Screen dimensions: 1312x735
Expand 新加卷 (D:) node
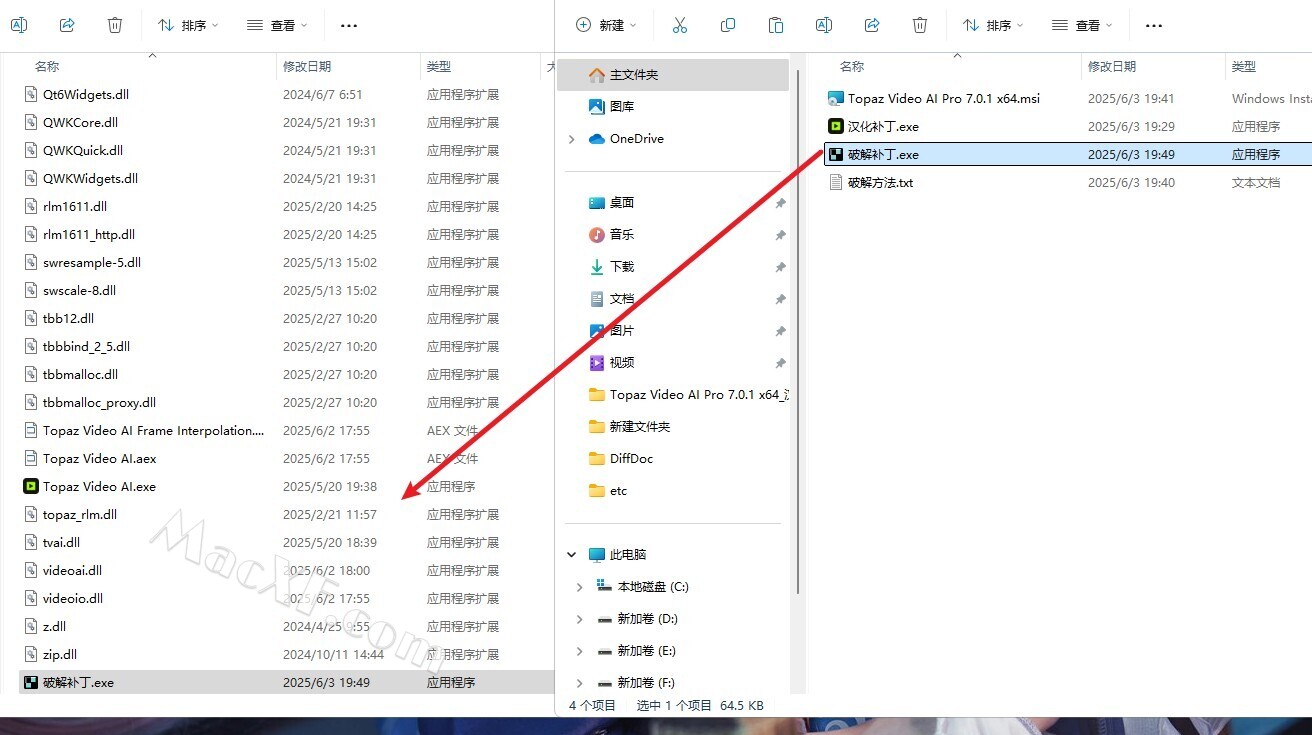click(x=579, y=619)
